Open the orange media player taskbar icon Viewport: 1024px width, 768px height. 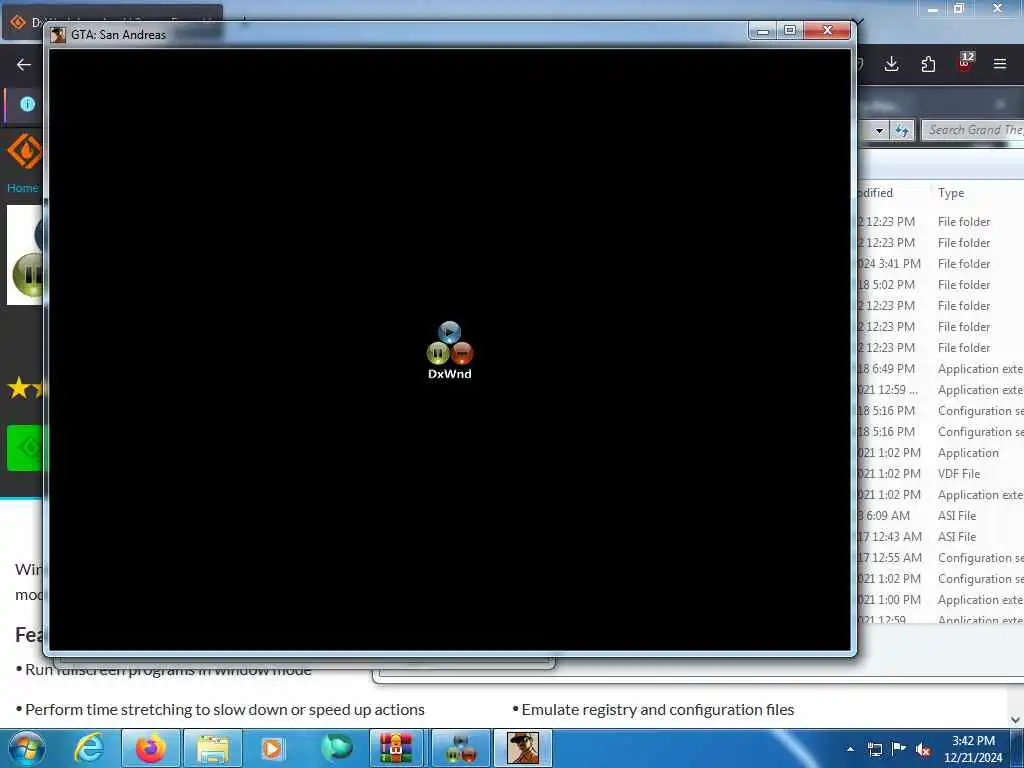272,748
